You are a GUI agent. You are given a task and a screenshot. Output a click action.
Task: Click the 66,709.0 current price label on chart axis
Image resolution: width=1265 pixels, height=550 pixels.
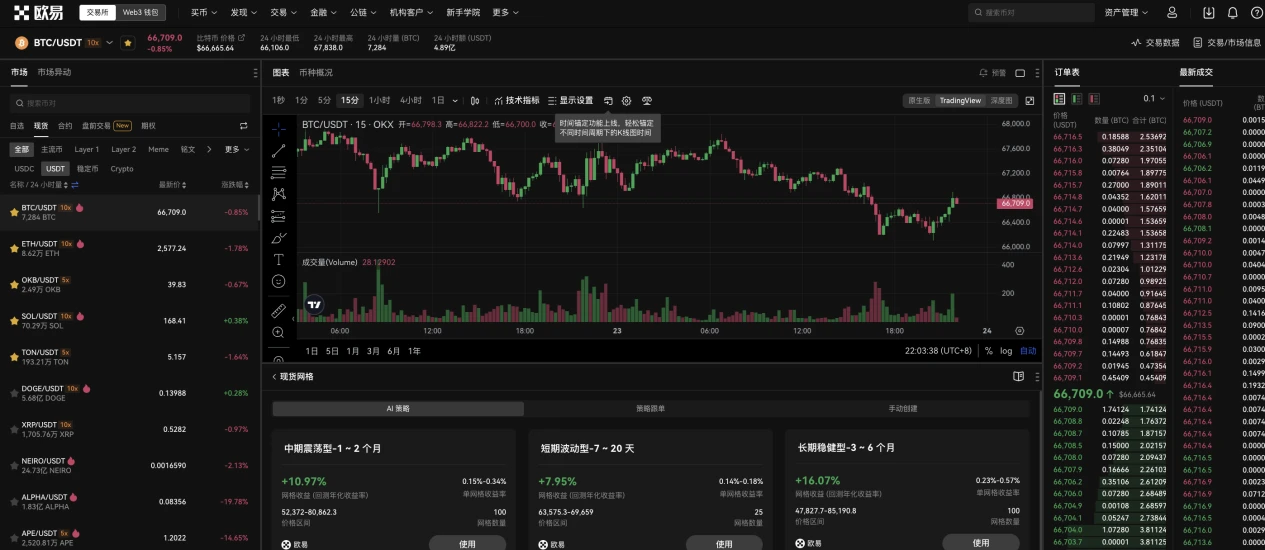(1014, 203)
